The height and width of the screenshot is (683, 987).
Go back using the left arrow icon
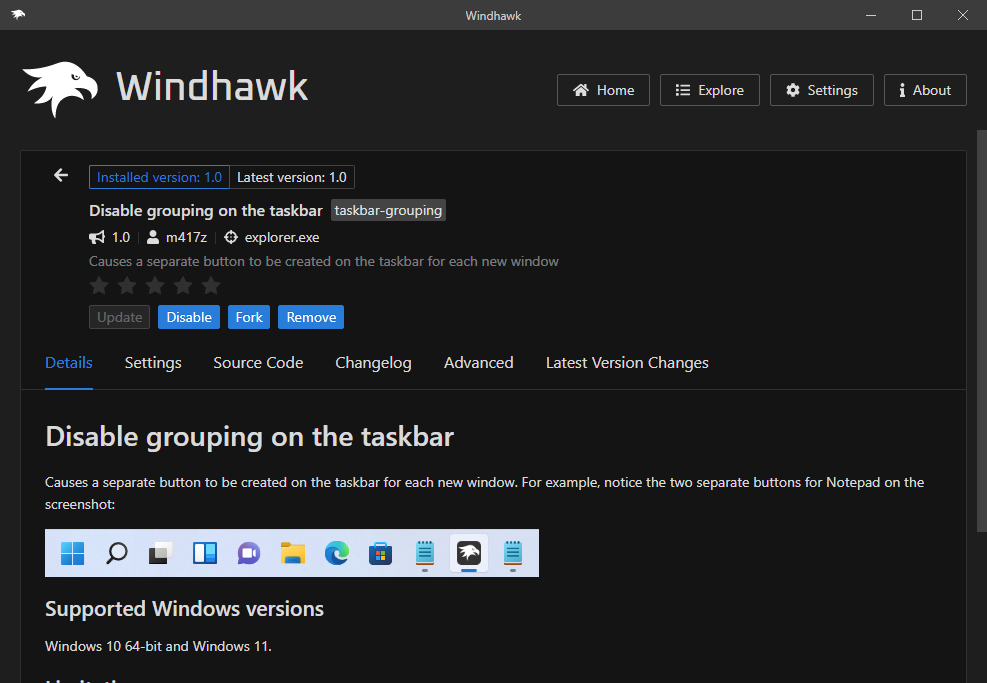point(60,175)
